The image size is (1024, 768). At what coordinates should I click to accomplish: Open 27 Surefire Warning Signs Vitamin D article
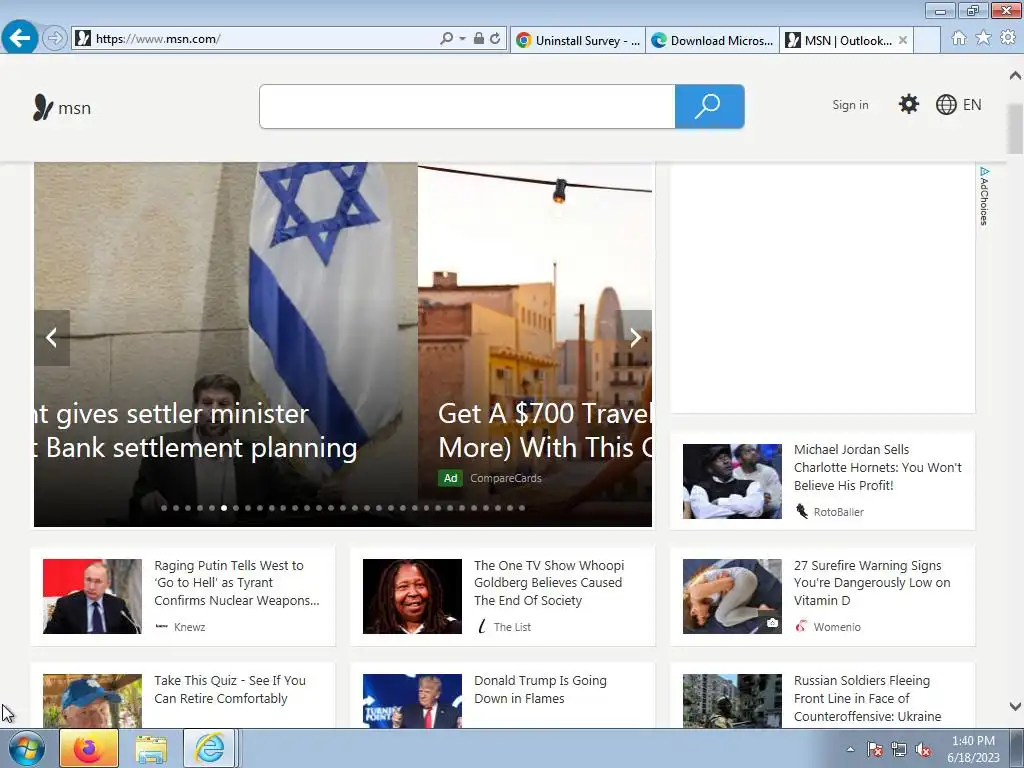[872, 583]
